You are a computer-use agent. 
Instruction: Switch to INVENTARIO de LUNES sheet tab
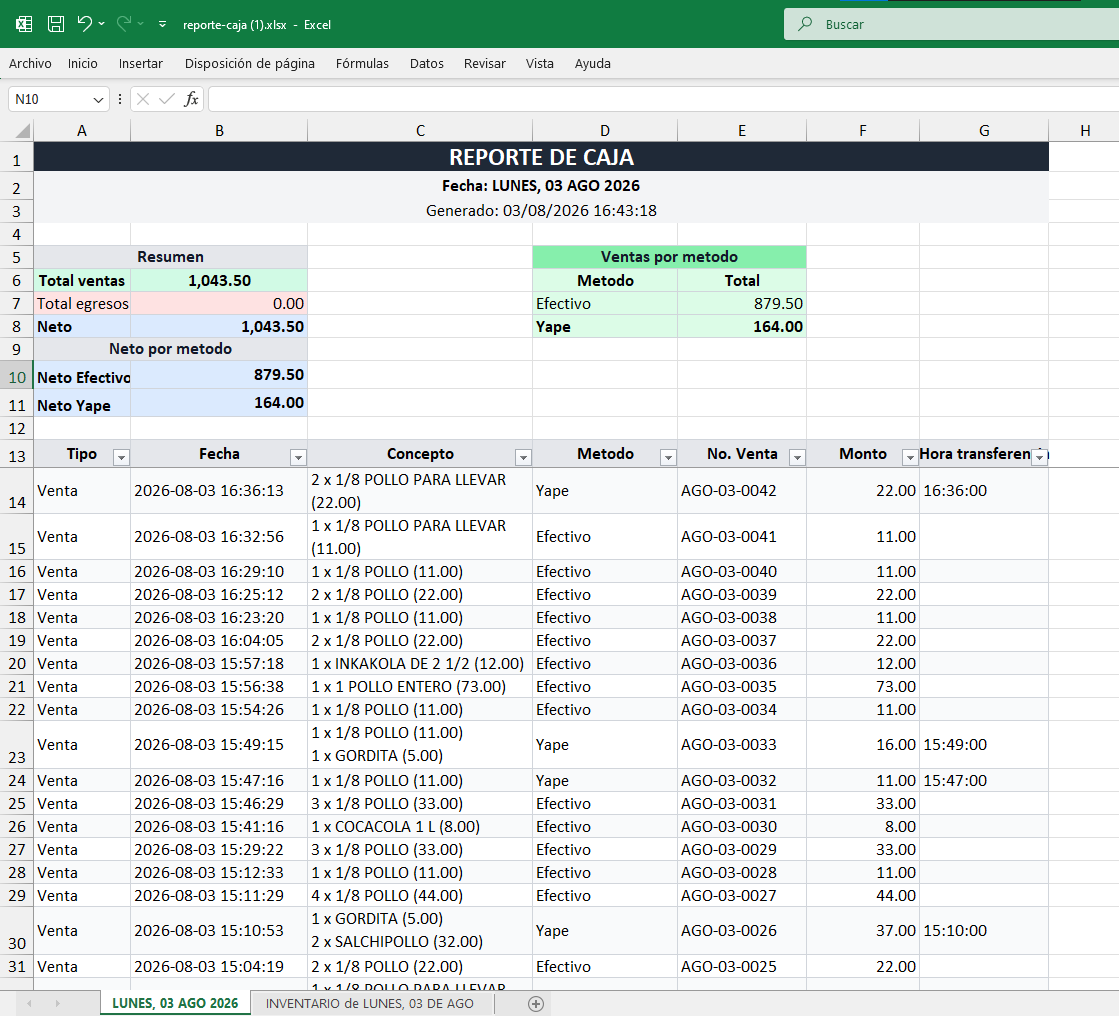(x=370, y=1003)
